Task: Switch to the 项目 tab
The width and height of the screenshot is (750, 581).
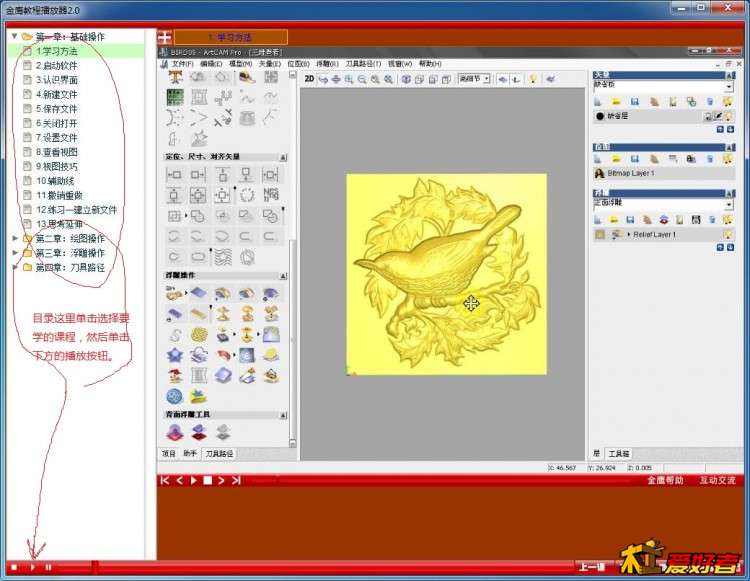Action: [169, 453]
